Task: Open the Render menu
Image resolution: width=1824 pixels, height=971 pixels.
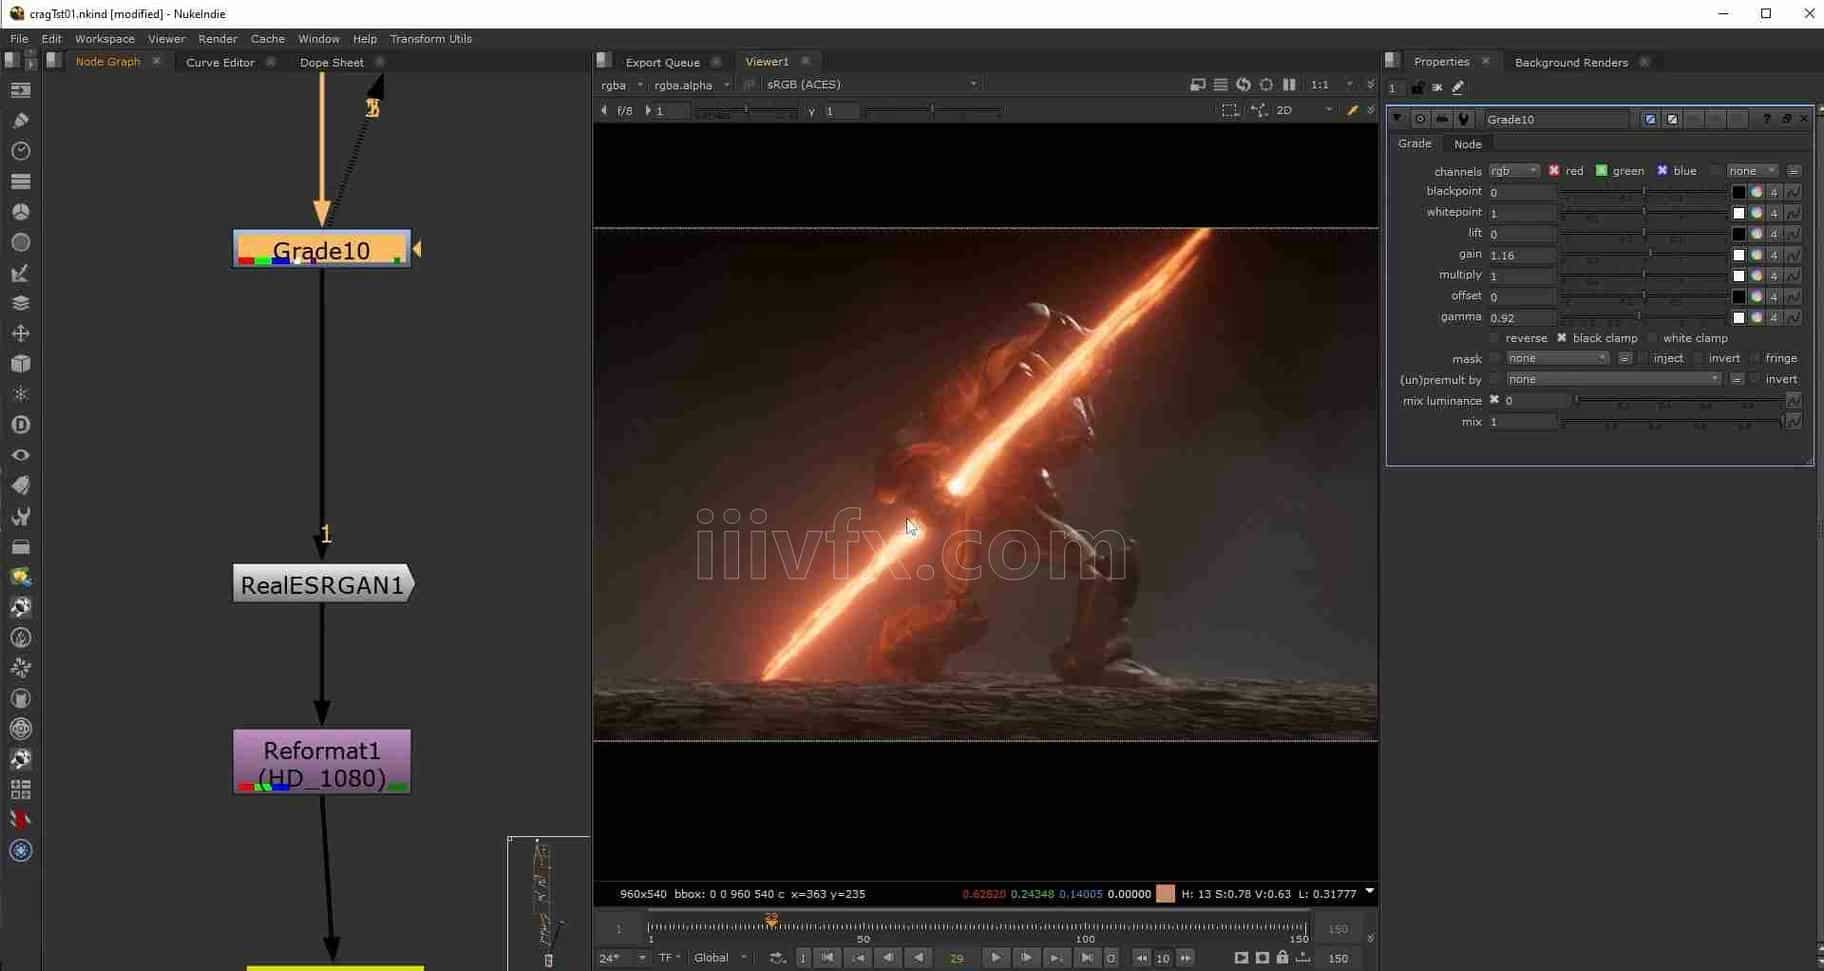Action: (x=217, y=39)
